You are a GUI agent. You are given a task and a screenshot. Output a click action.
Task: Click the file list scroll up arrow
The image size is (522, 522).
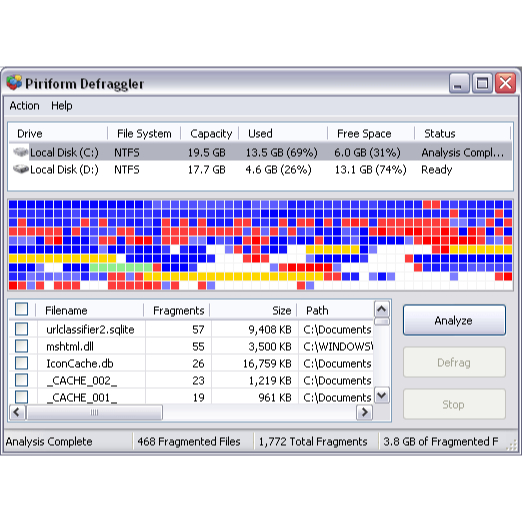pos(382,309)
